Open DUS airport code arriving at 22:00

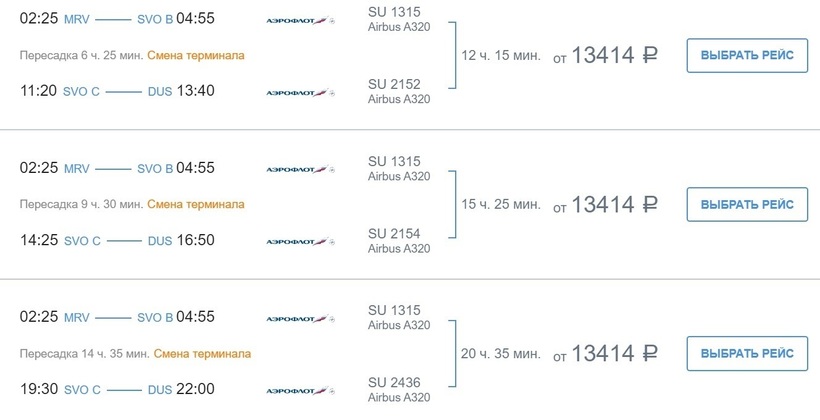[159, 389]
